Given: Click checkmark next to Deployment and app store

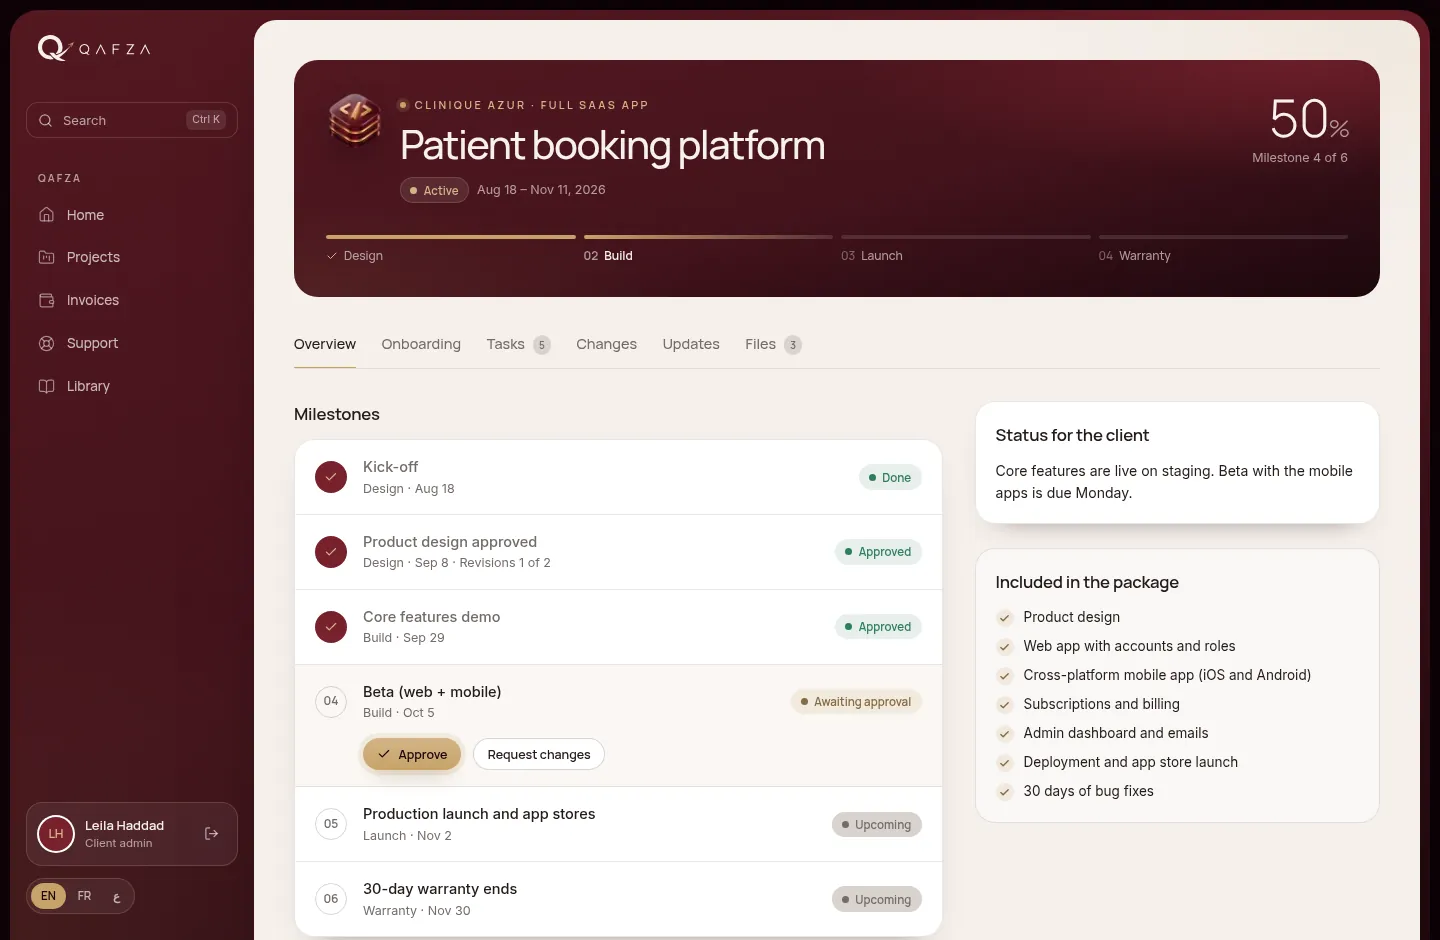Looking at the screenshot, I should pos(1005,763).
